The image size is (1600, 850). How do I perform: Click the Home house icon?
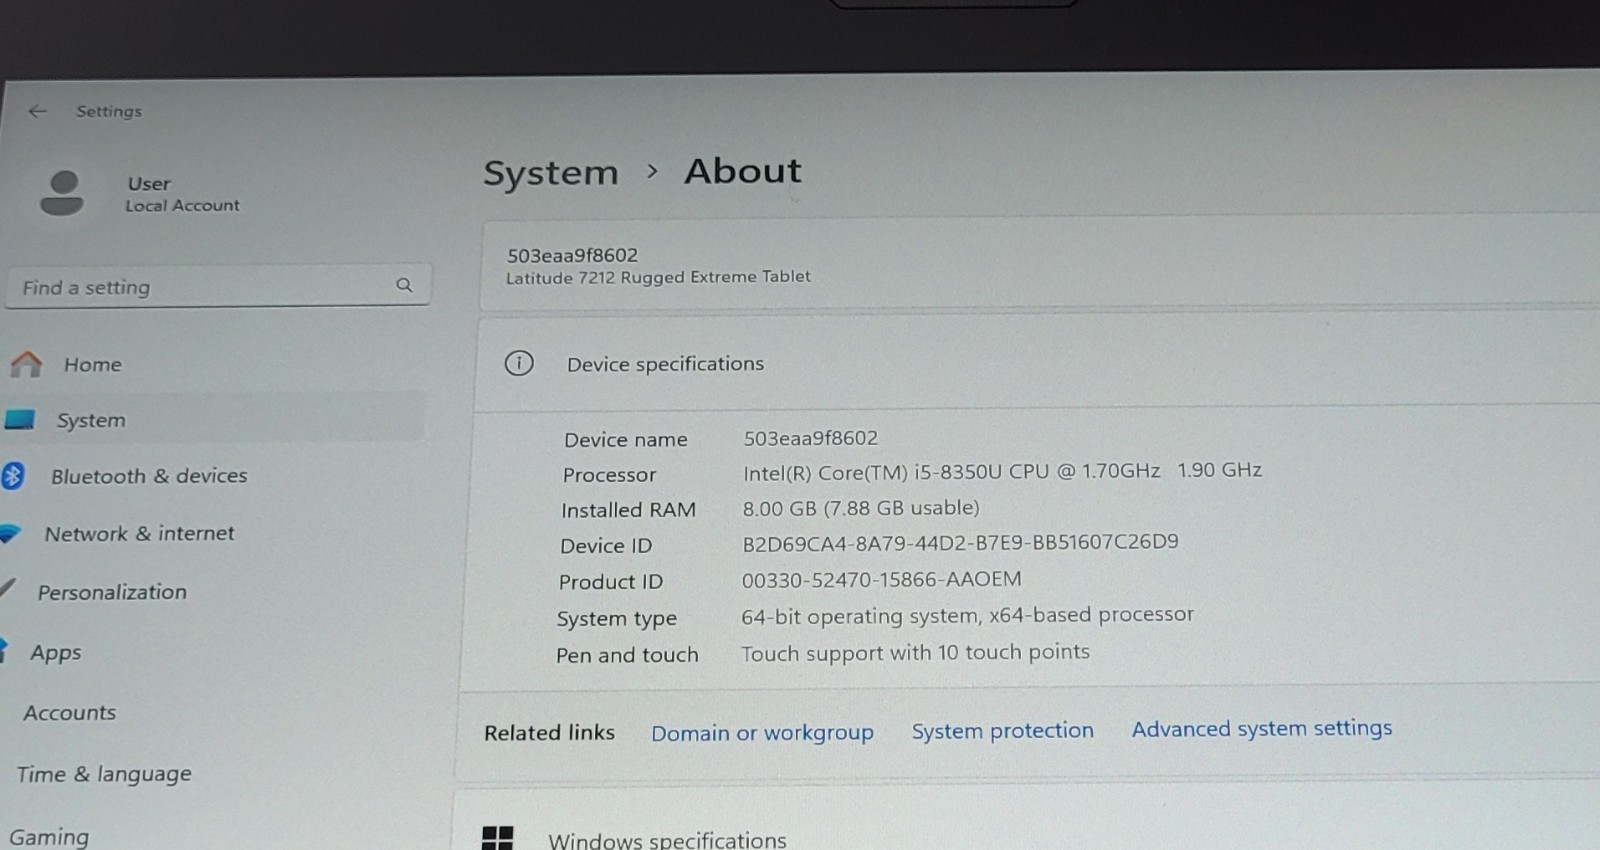tap(27, 364)
